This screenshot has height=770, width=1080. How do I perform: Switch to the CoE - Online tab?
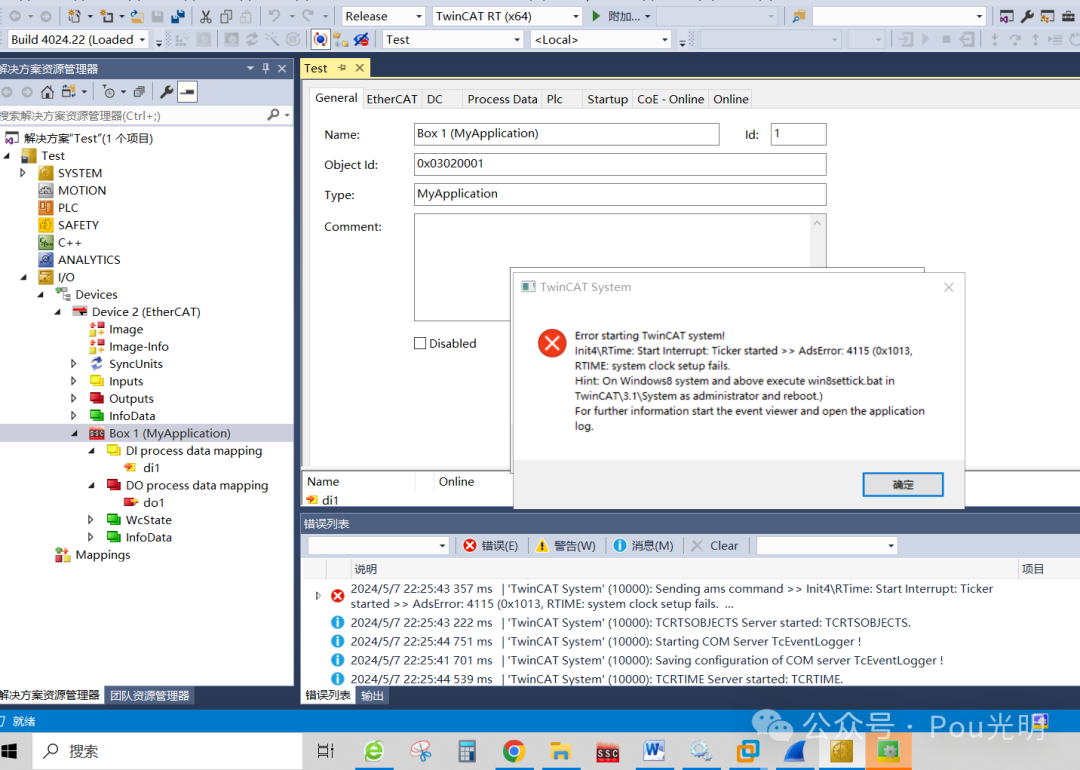[670, 99]
